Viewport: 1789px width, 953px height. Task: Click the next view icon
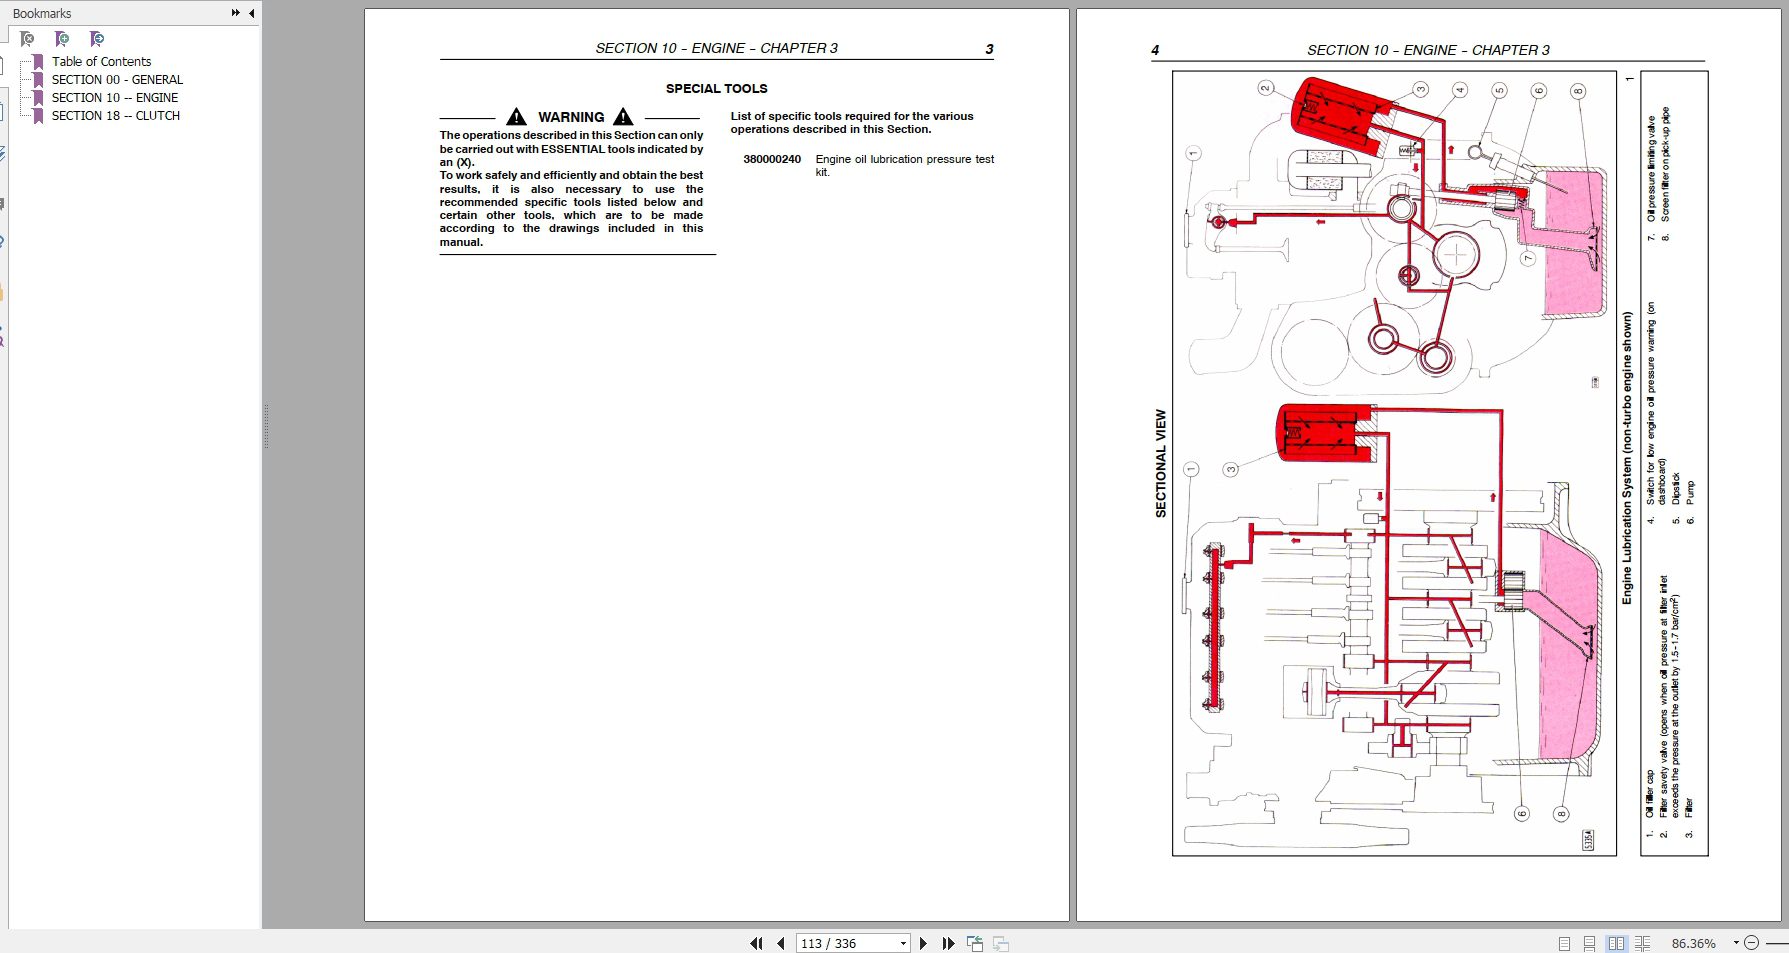pos(1001,943)
